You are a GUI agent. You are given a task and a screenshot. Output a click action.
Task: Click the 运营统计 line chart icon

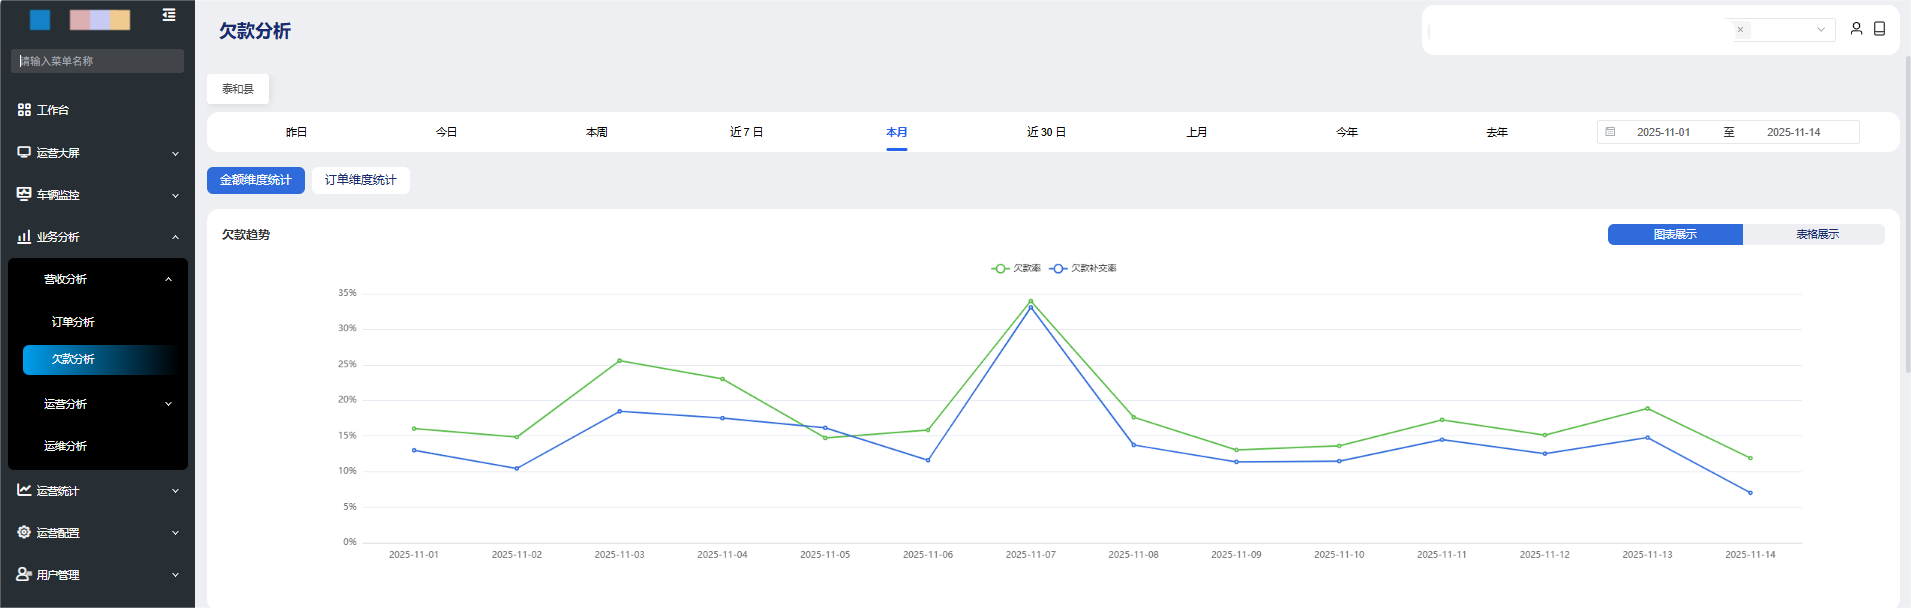coord(24,490)
